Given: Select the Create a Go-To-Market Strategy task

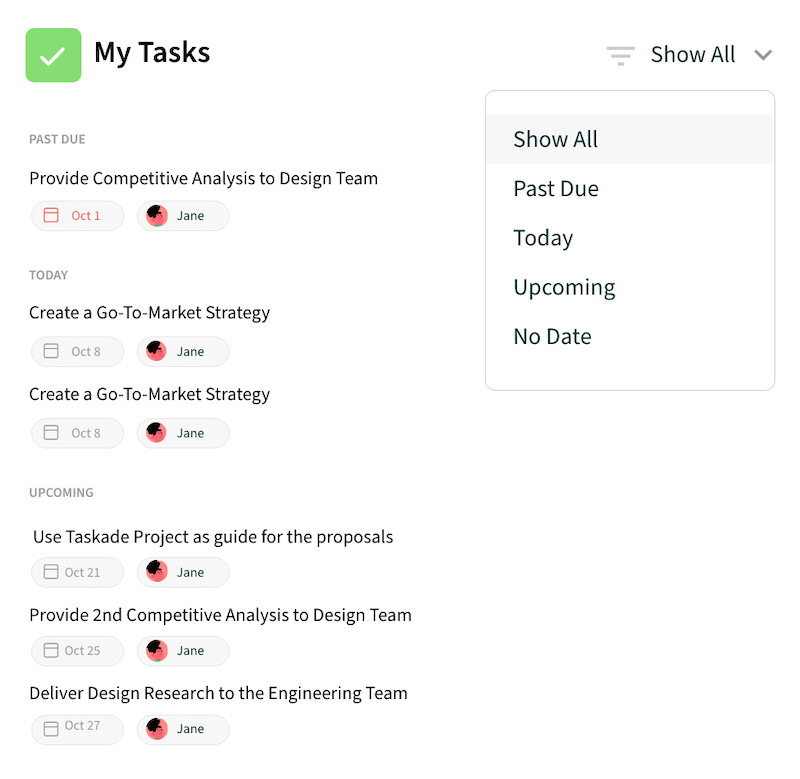Looking at the screenshot, I should pos(149,312).
